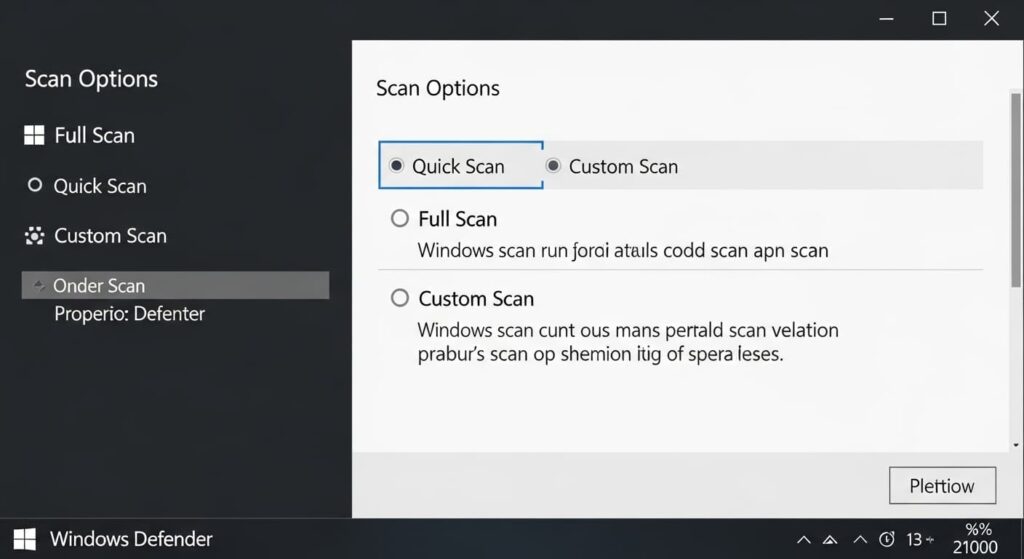
Task: Click the Scan Options title in left sidebar
Action: (91, 79)
